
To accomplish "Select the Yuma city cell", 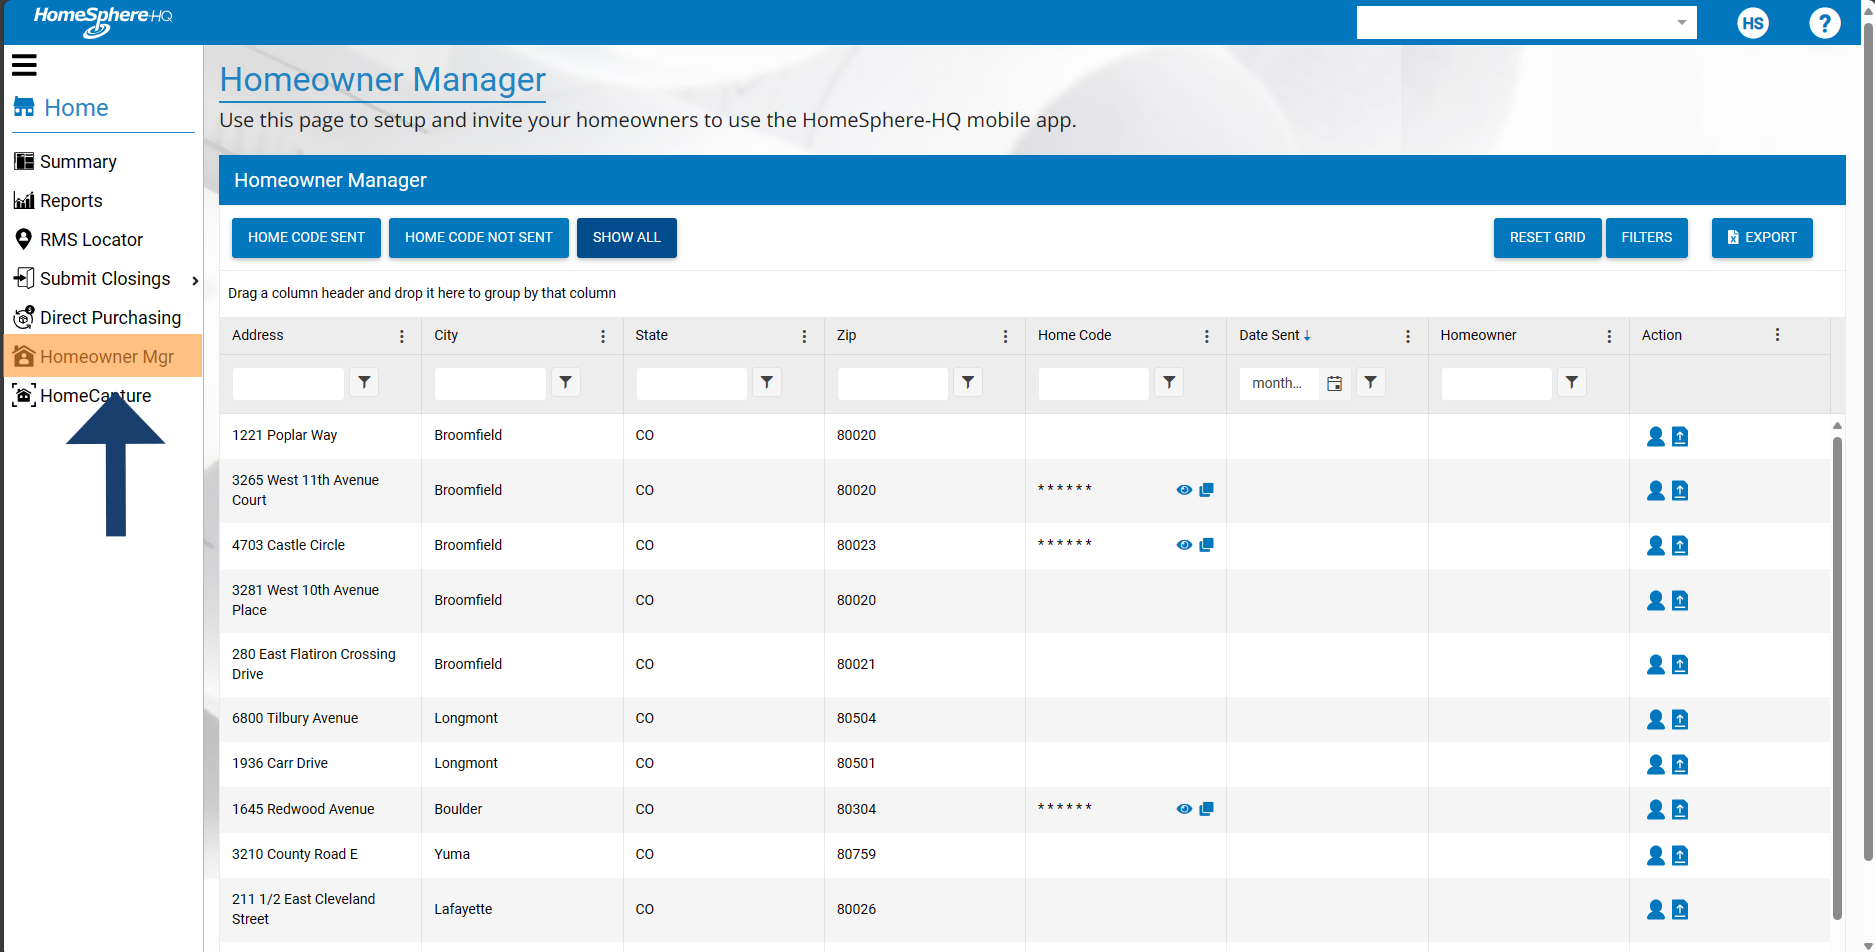I will tap(522, 854).
